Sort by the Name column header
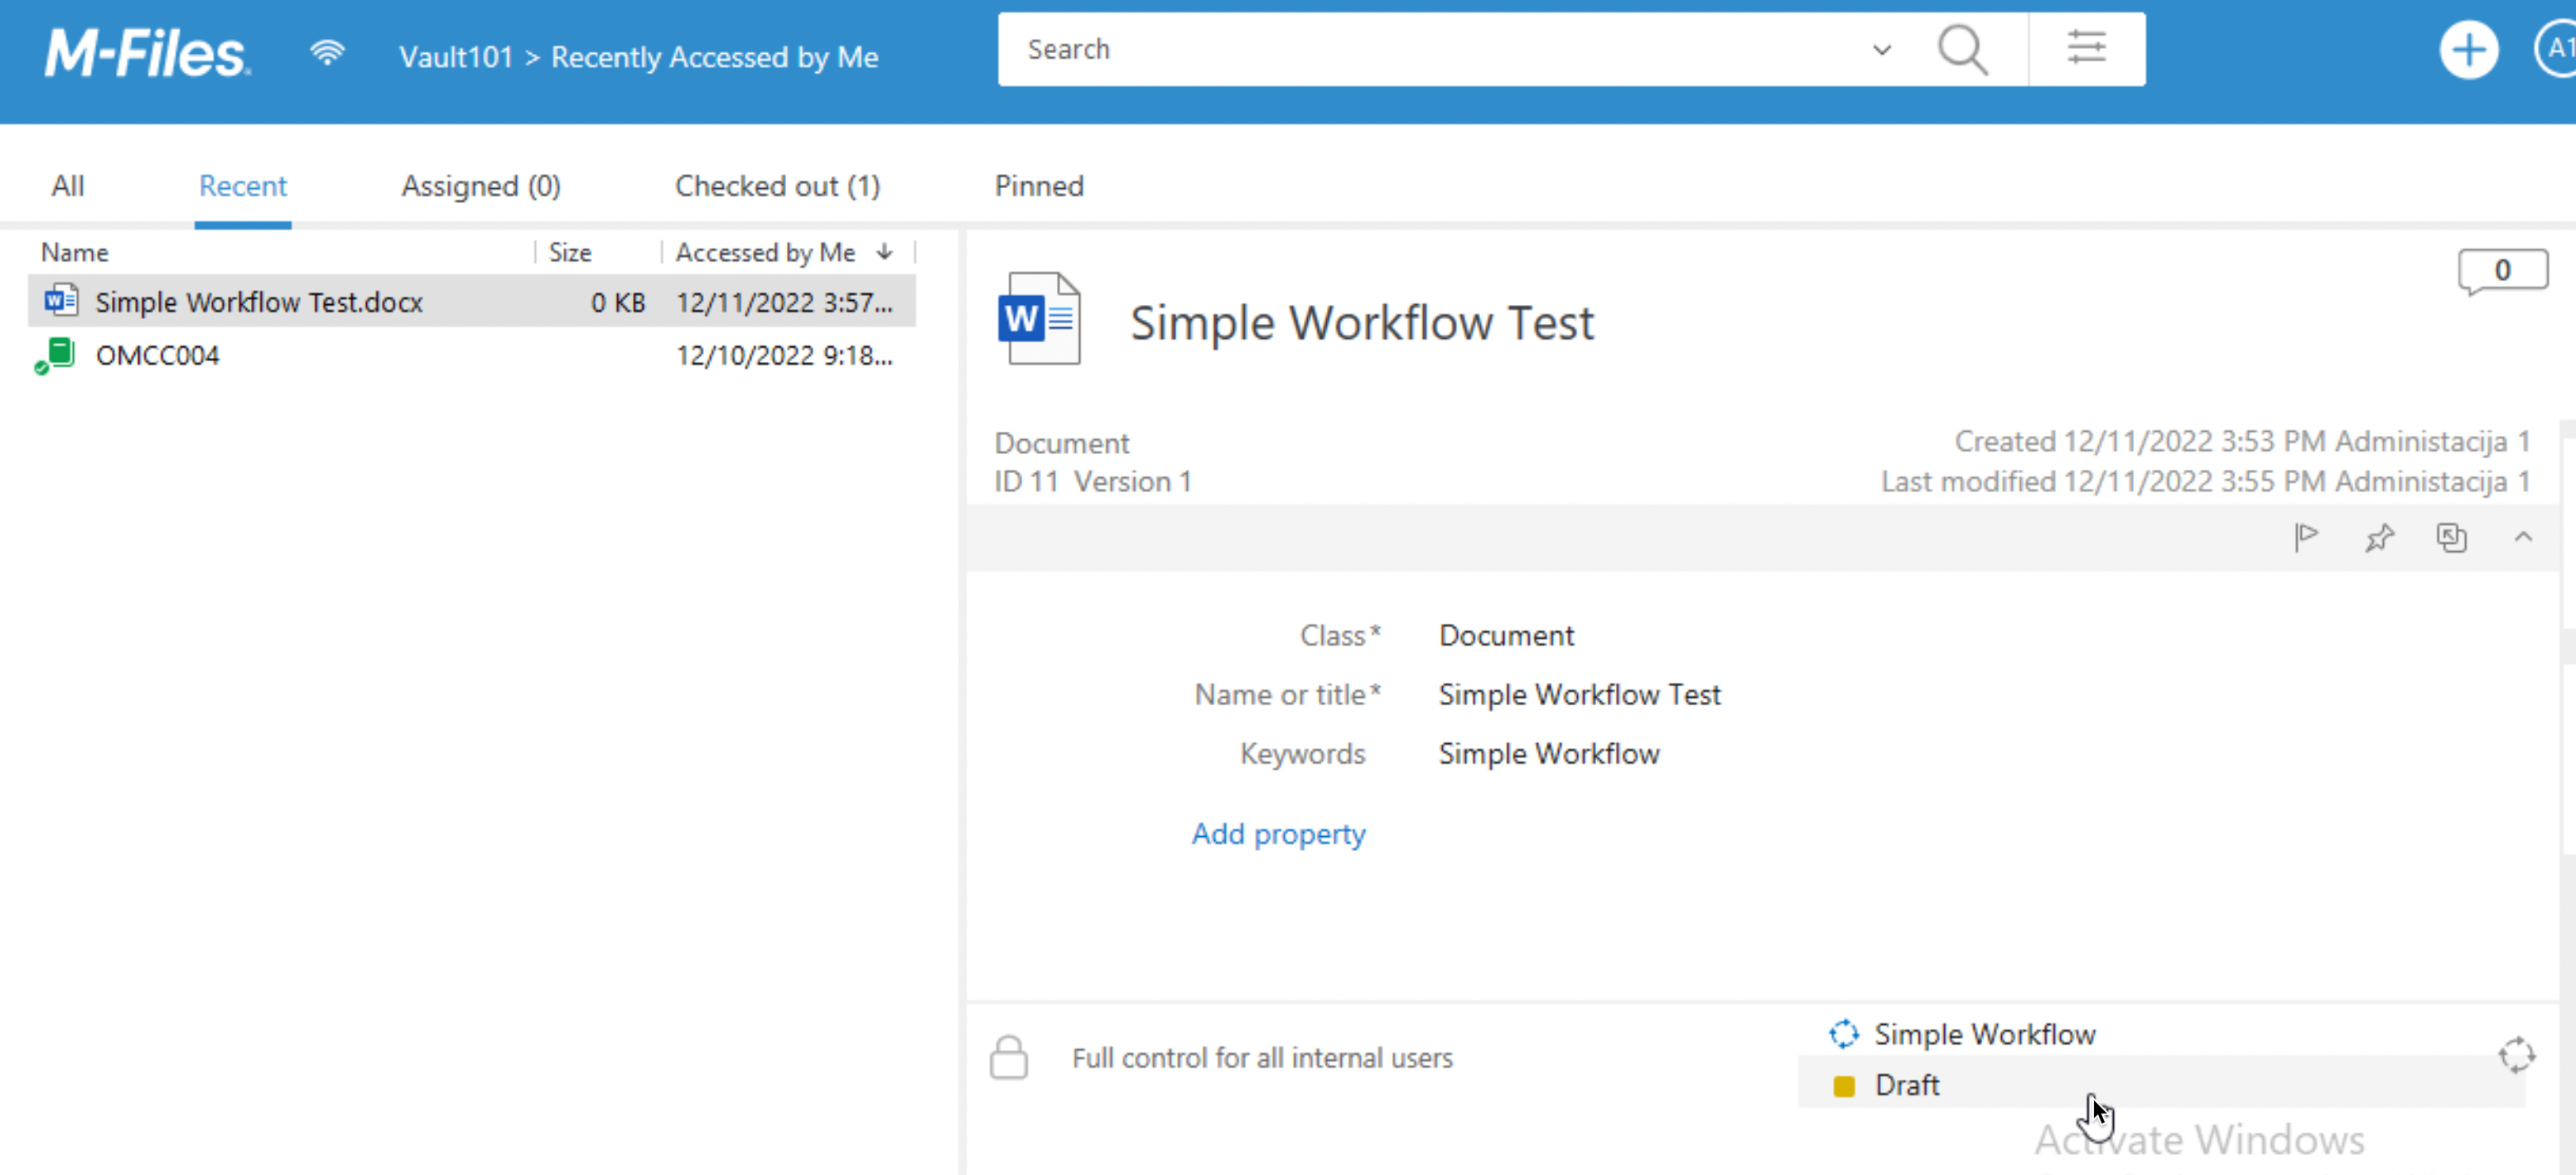Viewport: 2576px width, 1175px height. pos(74,252)
